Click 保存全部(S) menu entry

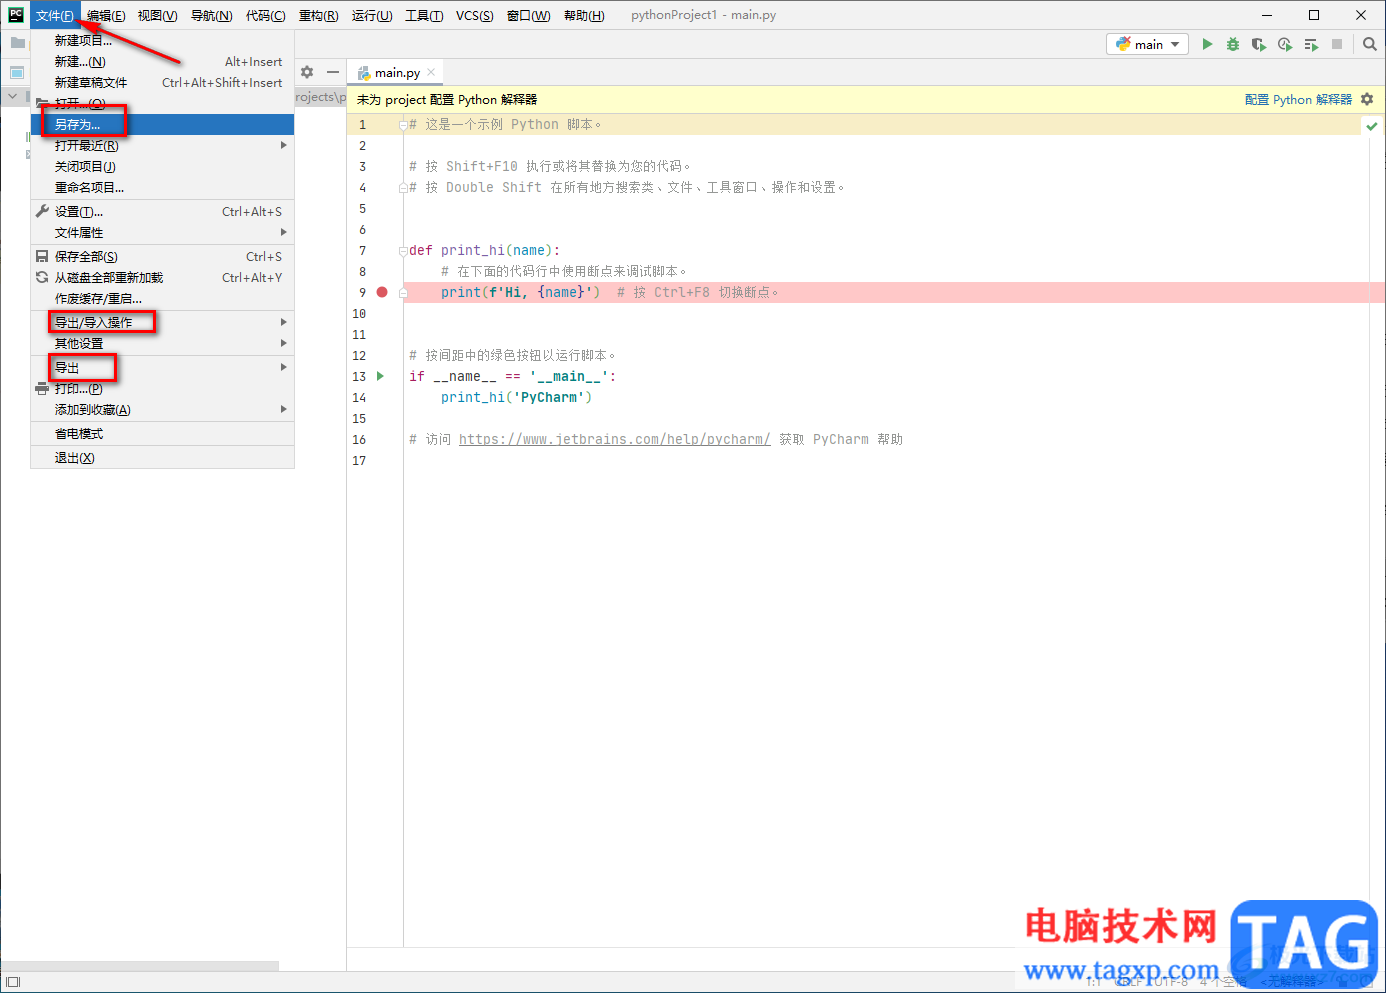(162, 256)
